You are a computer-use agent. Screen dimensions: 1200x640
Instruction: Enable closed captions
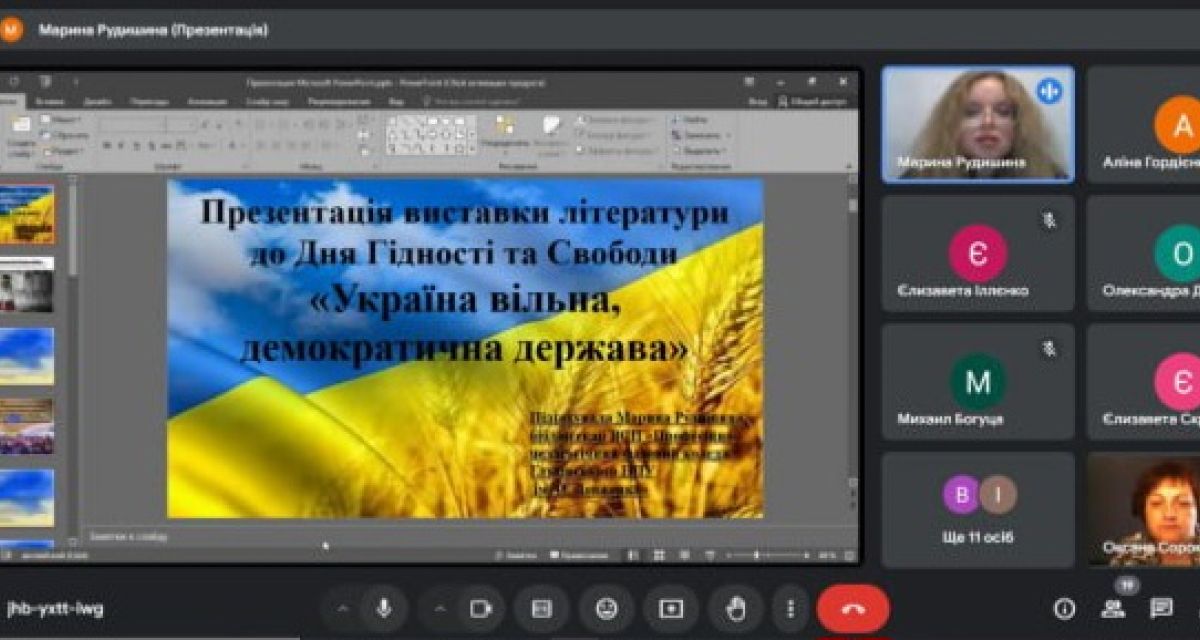tap(541, 608)
